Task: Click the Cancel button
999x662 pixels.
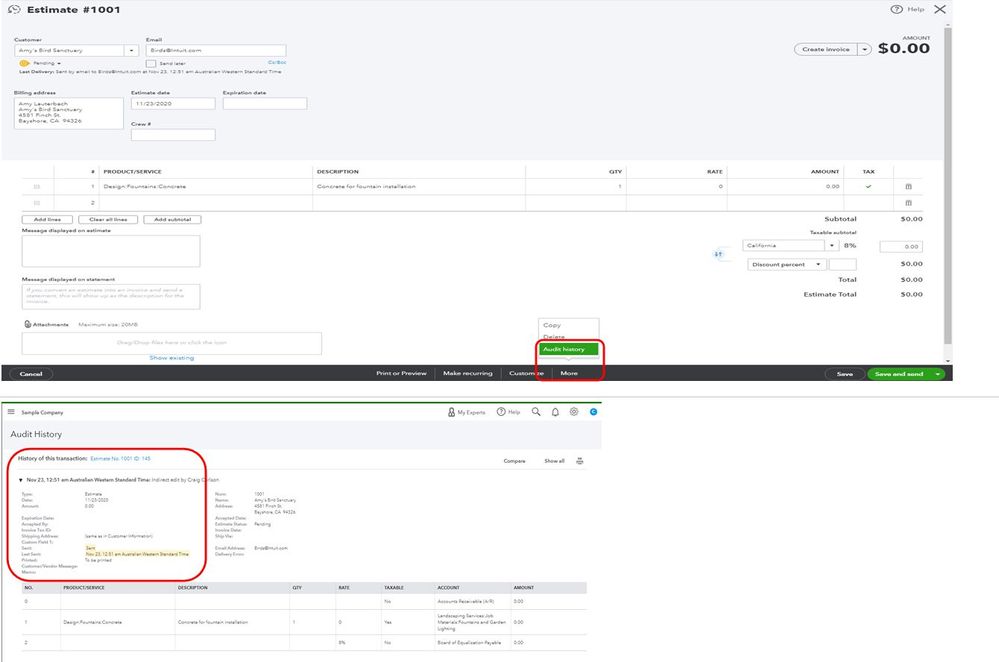Action: [31, 374]
